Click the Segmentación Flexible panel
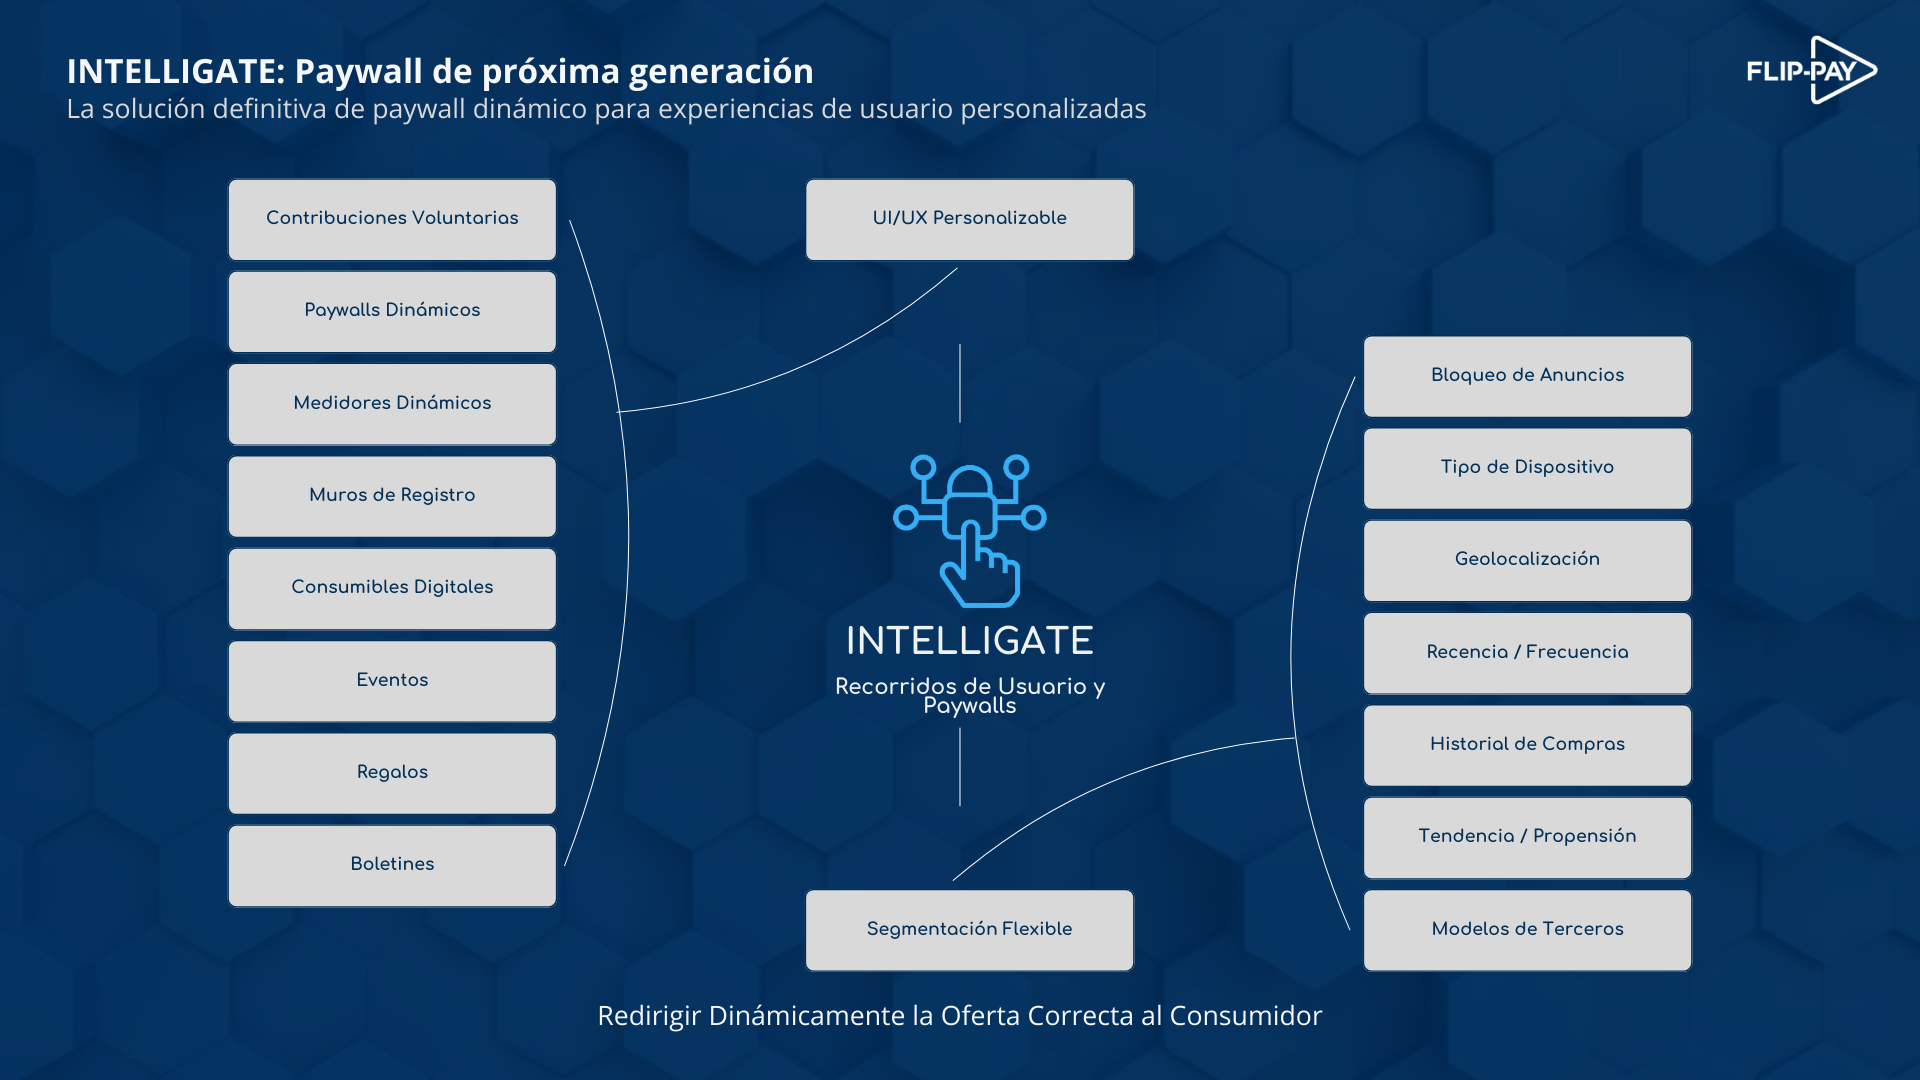1920x1080 pixels. click(x=969, y=928)
